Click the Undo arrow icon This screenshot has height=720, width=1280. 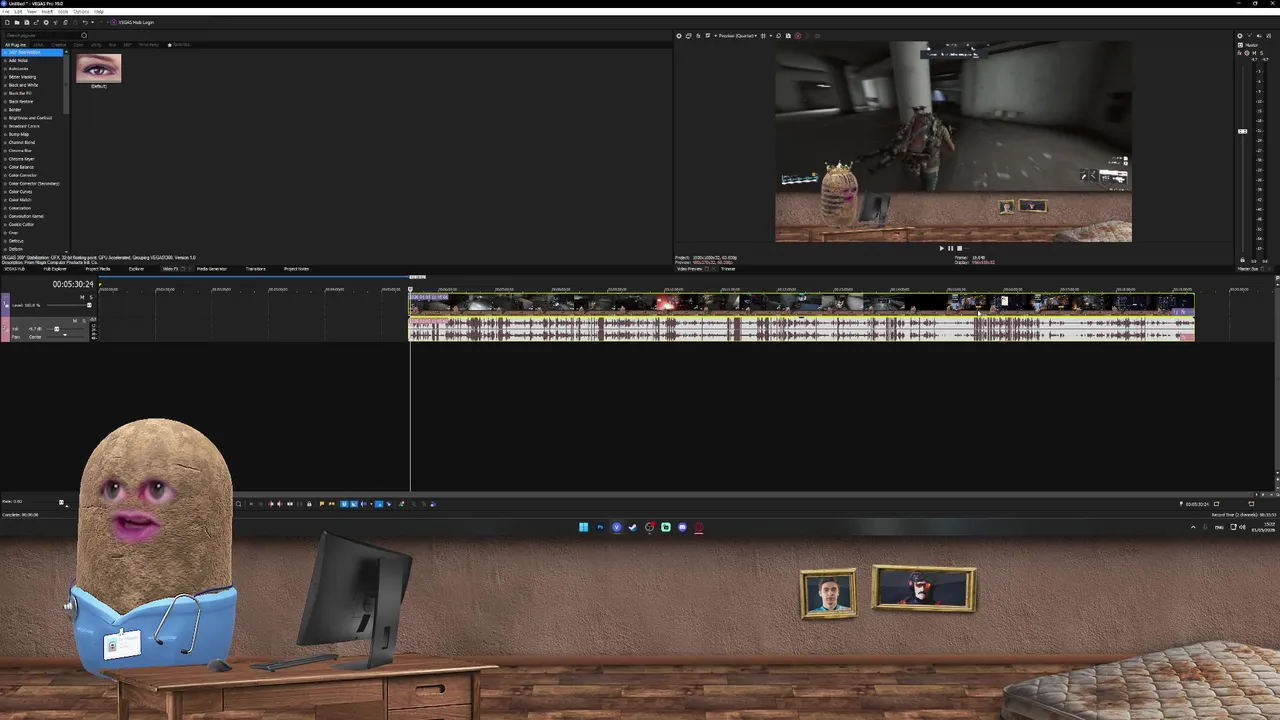point(85,22)
